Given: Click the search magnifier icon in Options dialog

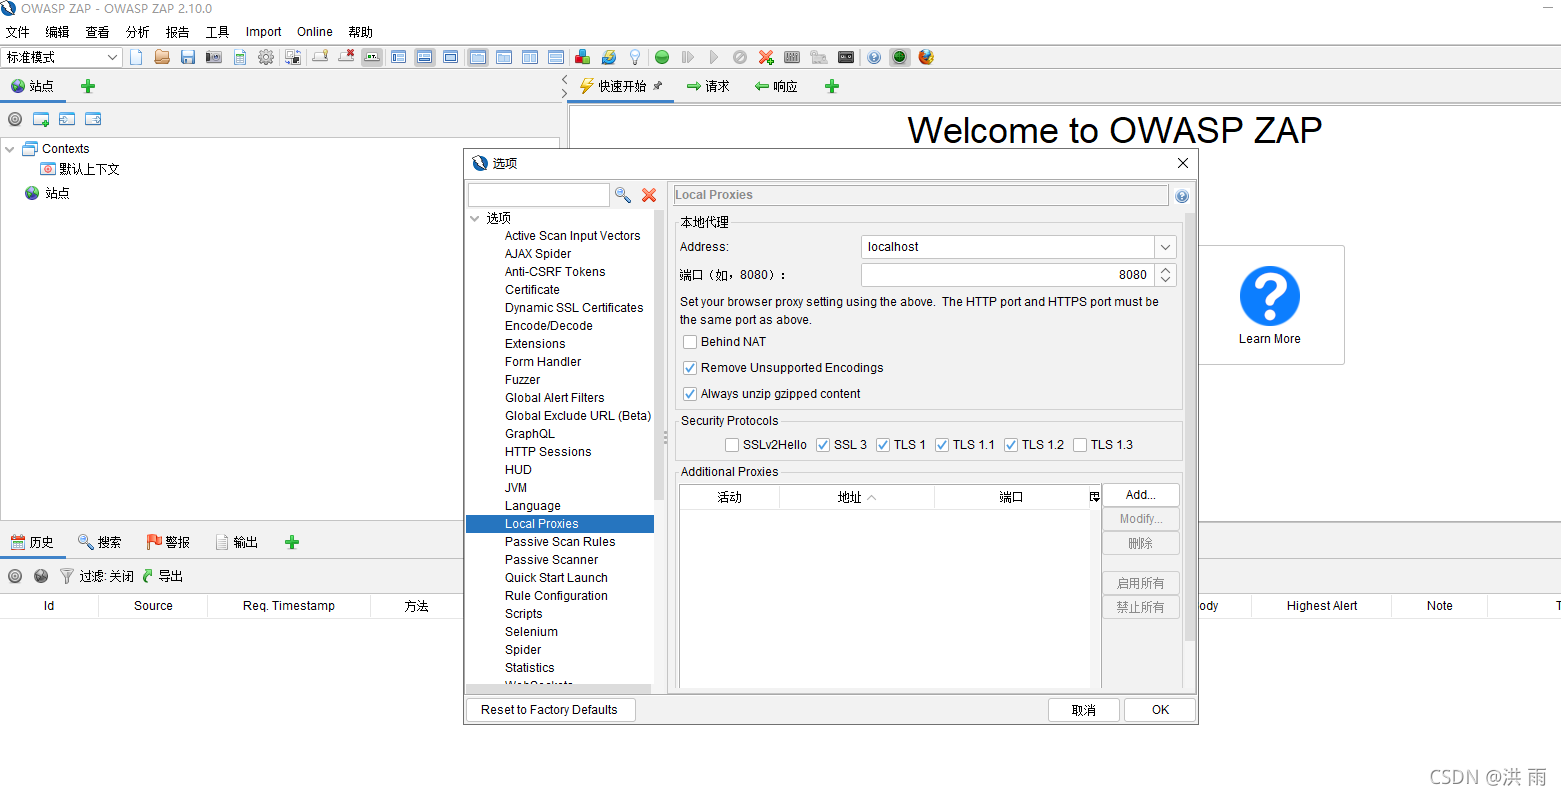Looking at the screenshot, I should 623,195.
